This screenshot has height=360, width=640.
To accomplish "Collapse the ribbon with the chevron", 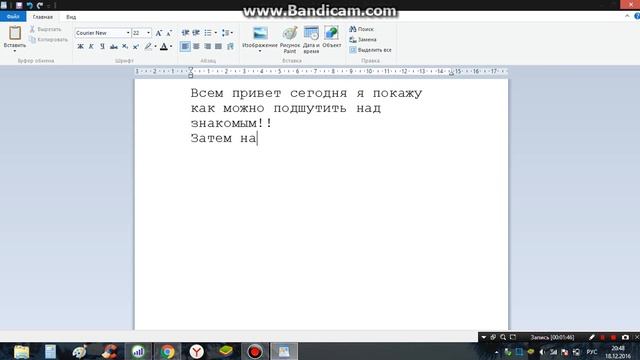I will point(627,16).
